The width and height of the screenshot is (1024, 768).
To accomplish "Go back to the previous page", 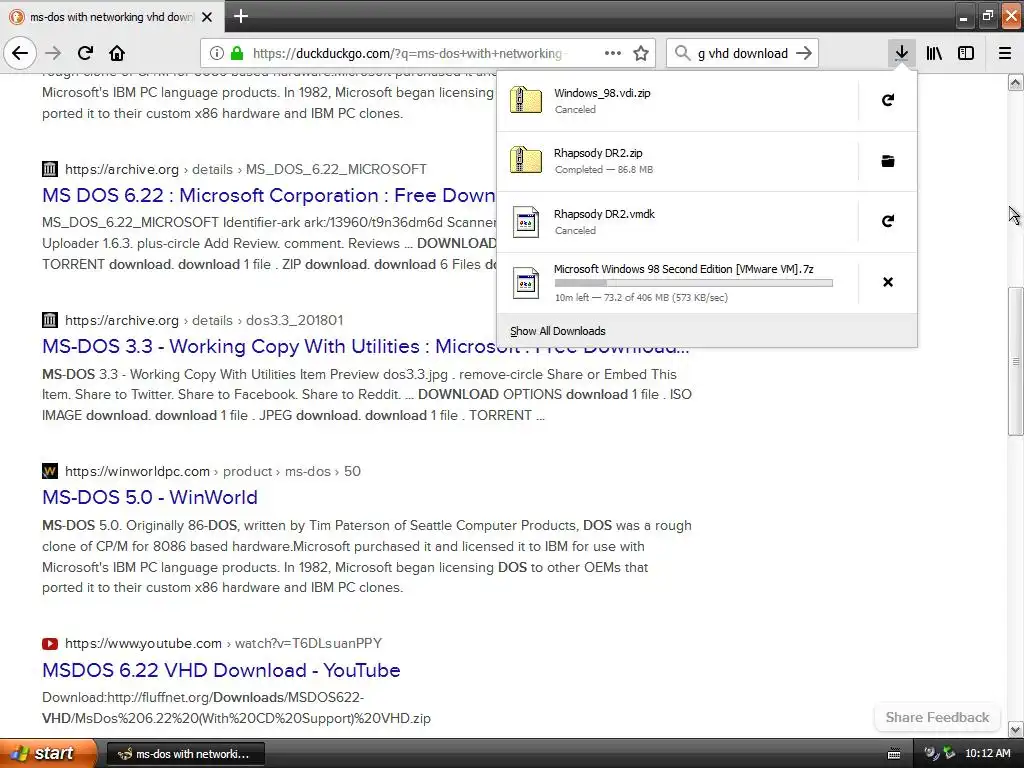I will point(20,53).
